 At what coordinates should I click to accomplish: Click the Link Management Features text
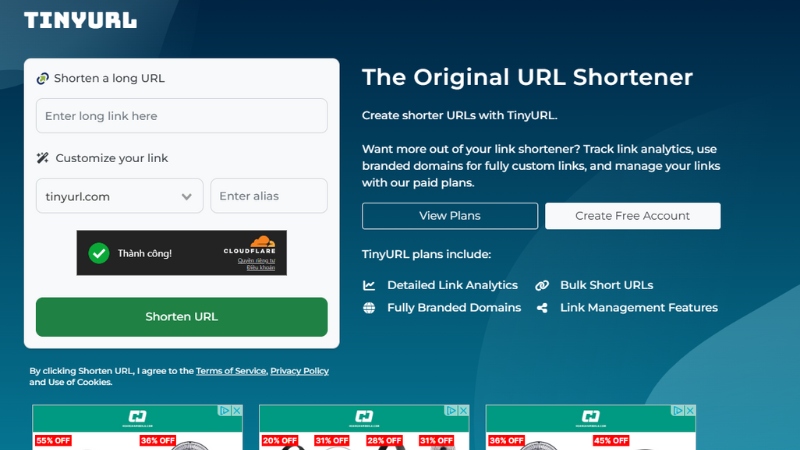(x=639, y=308)
